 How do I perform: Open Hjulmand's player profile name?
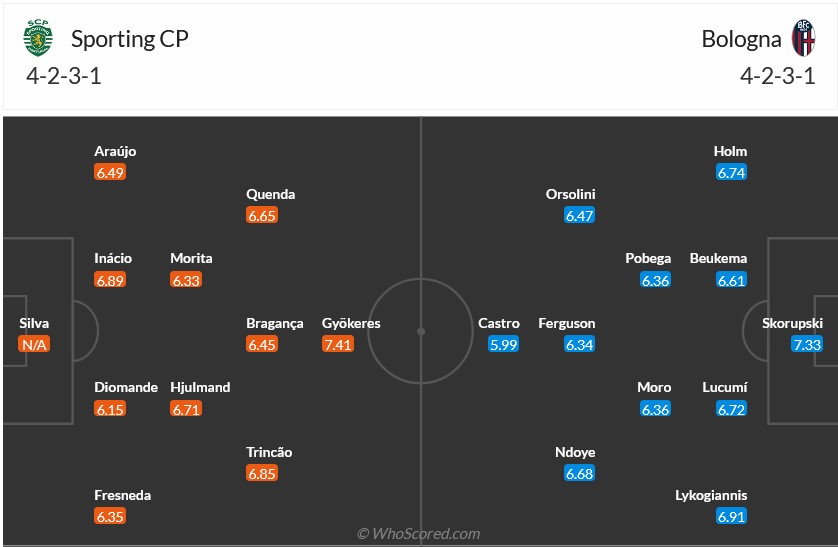(x=200, y=387)
